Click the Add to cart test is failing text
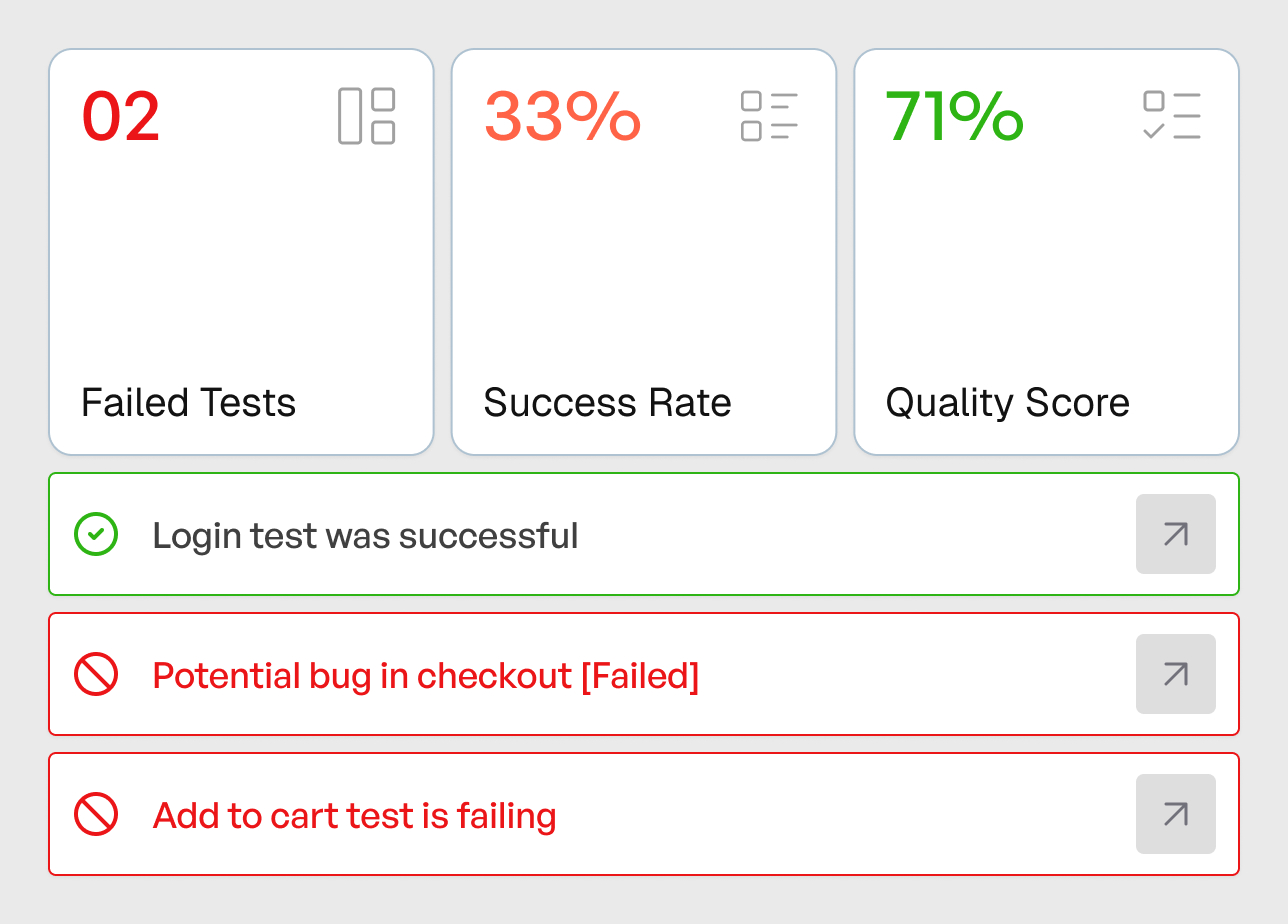The width and height of the screenshot is (1288, 924). pos(354,814)
